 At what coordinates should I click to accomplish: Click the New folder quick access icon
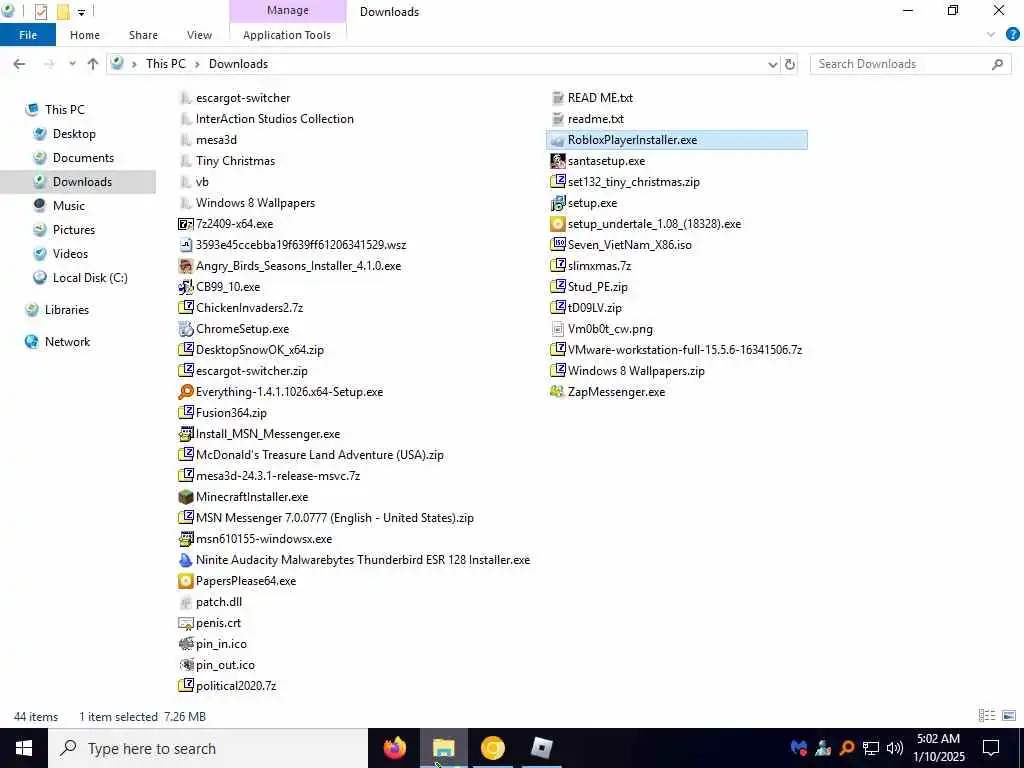pos(63,12)
